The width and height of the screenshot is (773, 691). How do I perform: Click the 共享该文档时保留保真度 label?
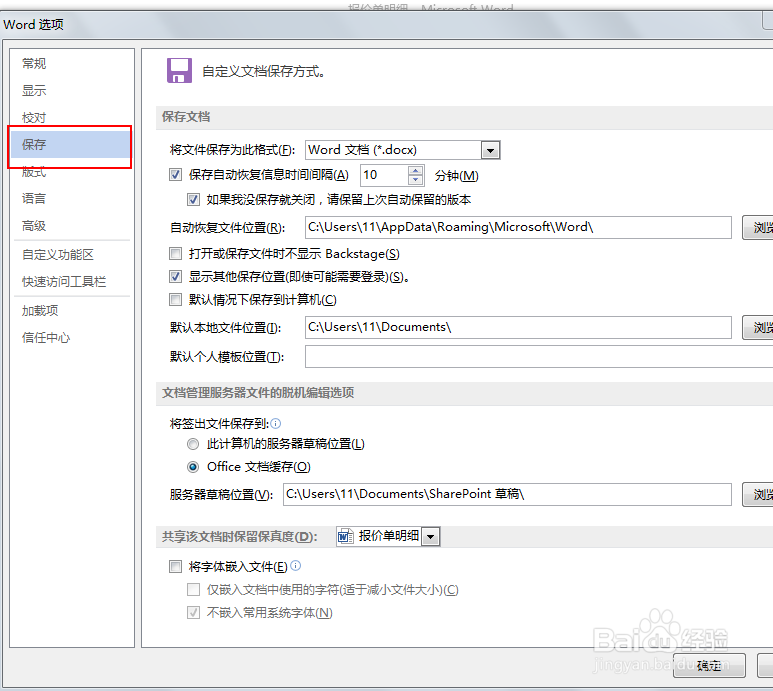[x=240, y=537]
